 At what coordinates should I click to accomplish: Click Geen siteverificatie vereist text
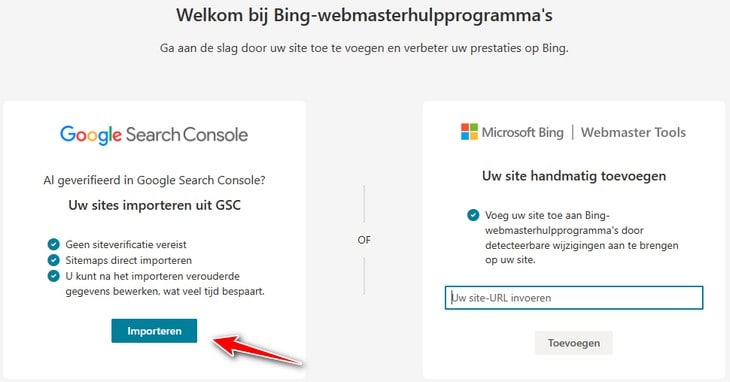pos(126,244)
